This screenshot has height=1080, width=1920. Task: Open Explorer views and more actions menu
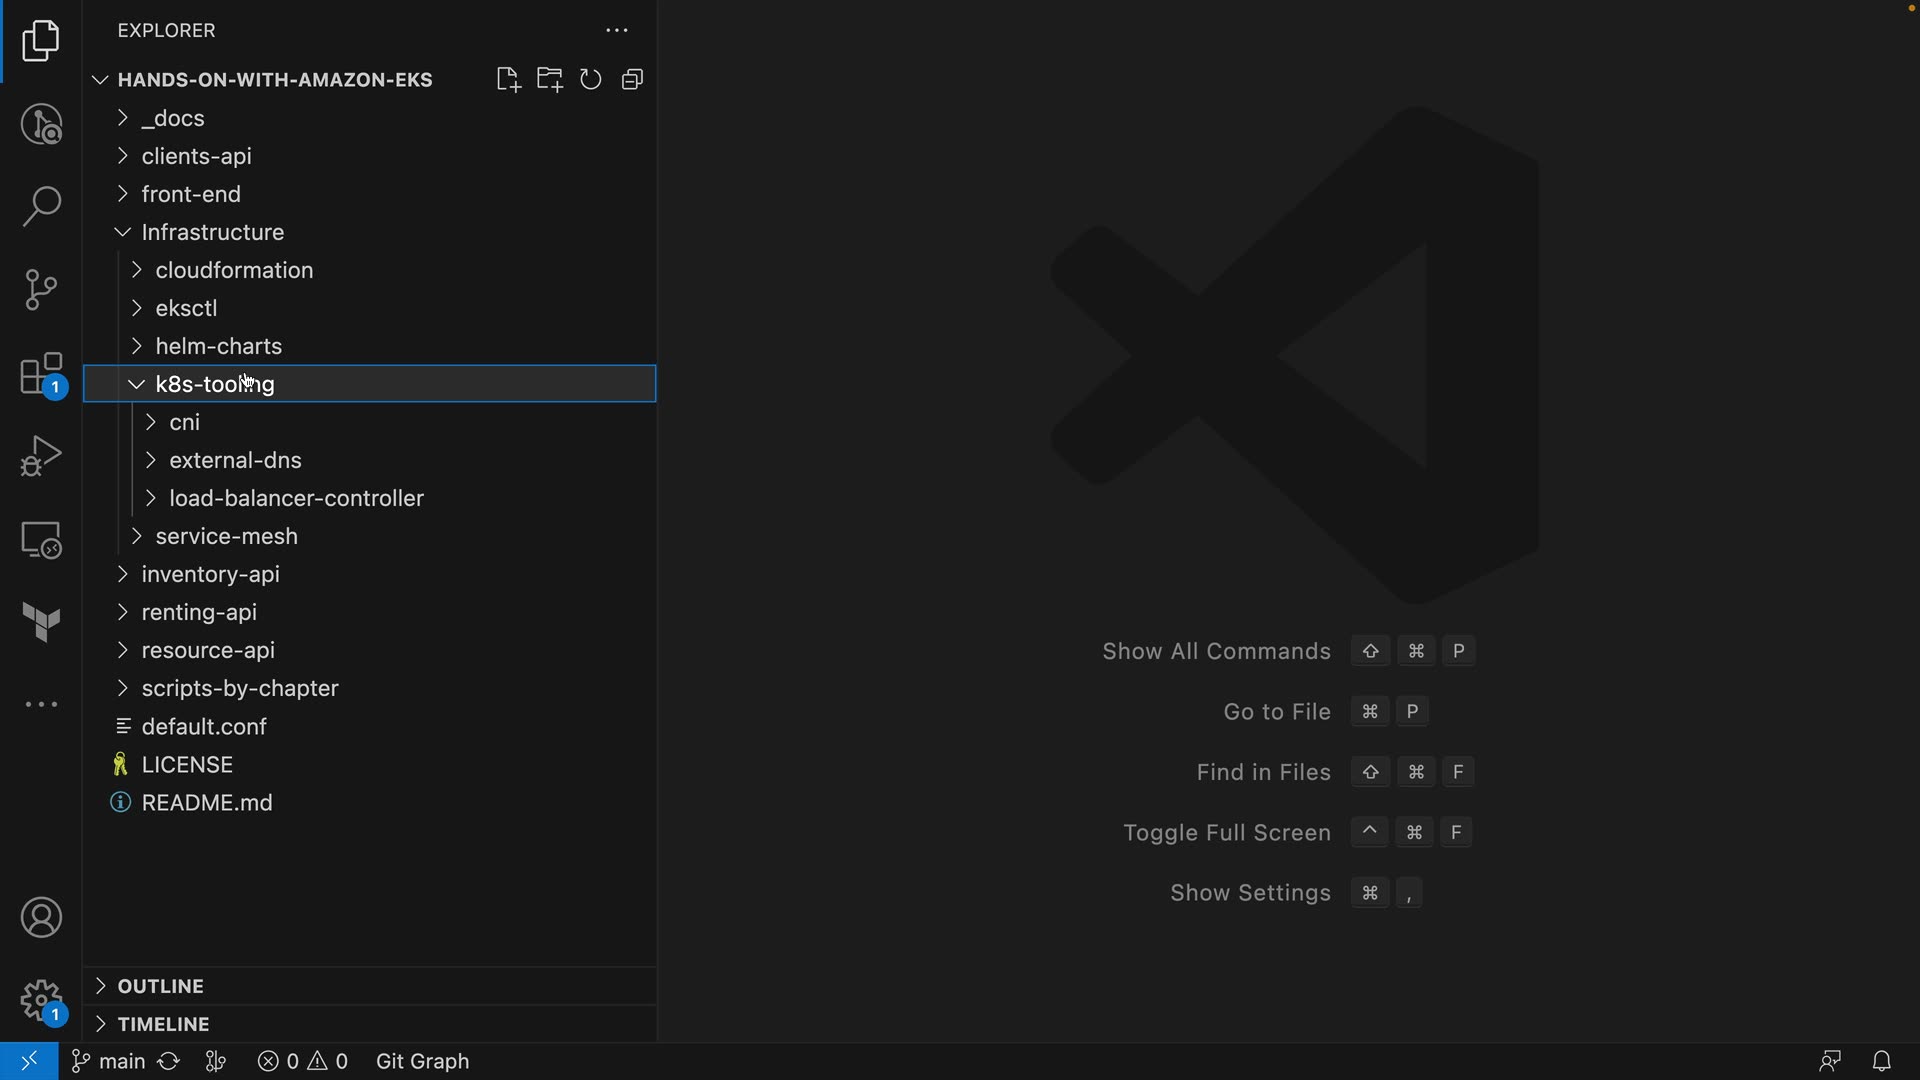[x=617, y=31]
